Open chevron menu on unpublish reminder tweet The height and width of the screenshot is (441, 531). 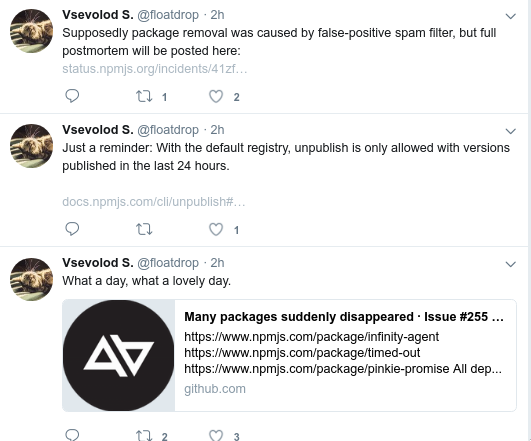[510, 131]
